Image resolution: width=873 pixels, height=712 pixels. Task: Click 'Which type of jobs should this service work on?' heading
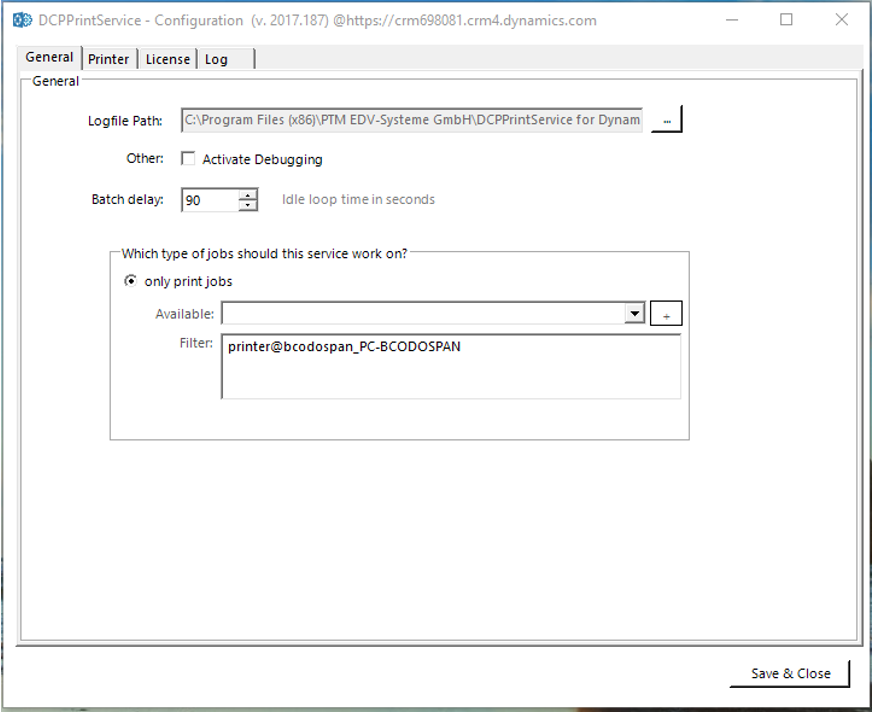(264, 254)
